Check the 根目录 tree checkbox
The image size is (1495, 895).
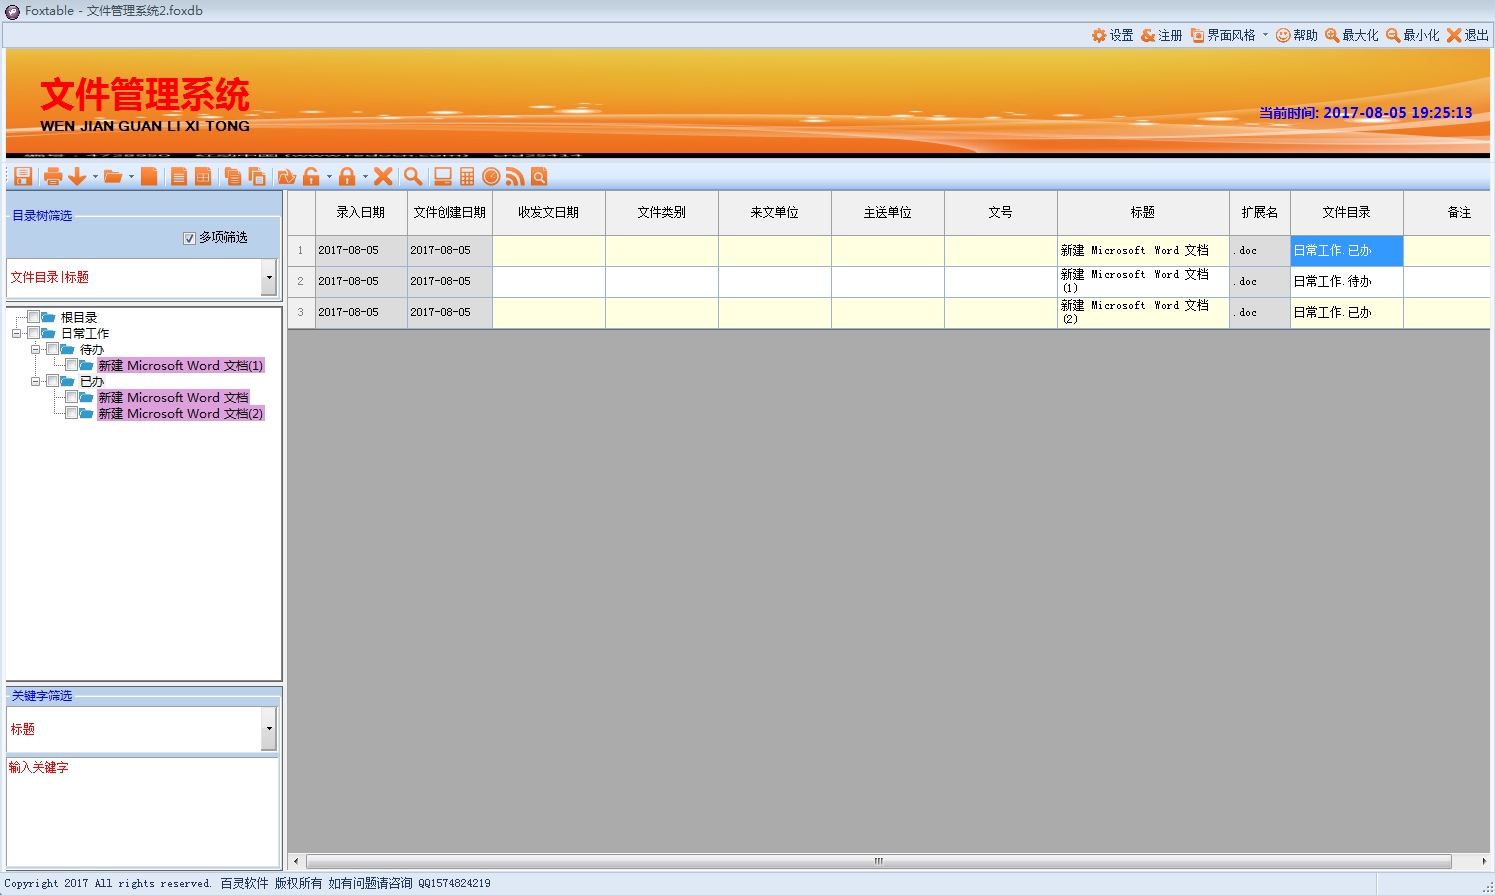coord(34,317)
